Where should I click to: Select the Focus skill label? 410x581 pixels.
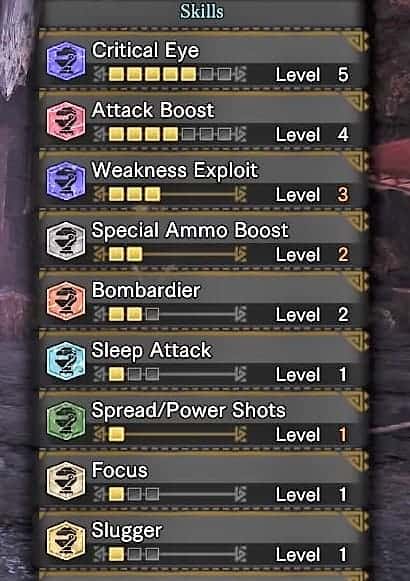[x=120, y=470]
